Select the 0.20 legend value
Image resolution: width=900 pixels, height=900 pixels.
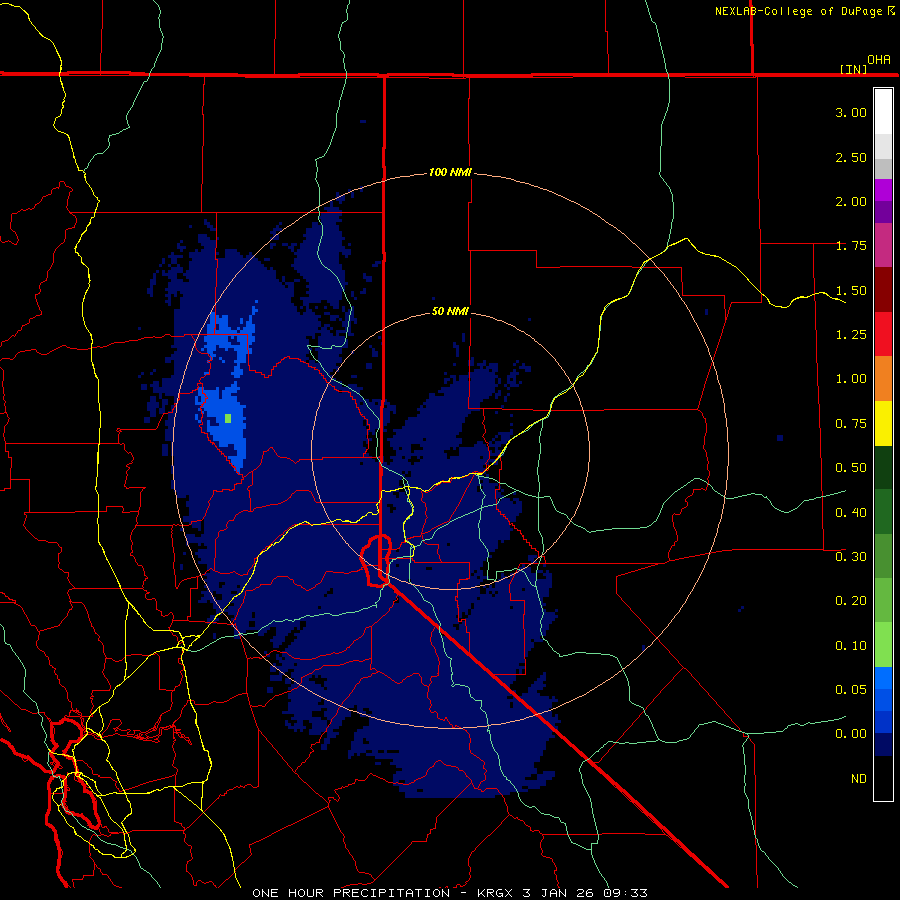click(x=851, y=601)
